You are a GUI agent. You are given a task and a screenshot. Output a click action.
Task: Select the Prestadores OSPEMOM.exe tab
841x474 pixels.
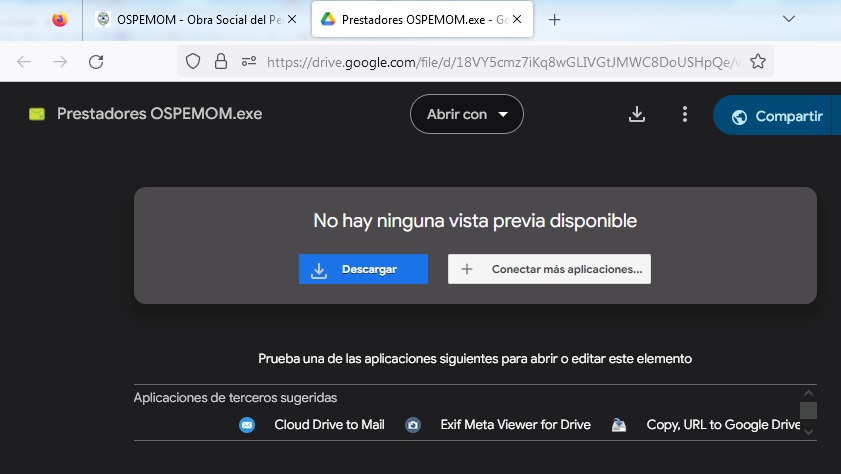420,19
